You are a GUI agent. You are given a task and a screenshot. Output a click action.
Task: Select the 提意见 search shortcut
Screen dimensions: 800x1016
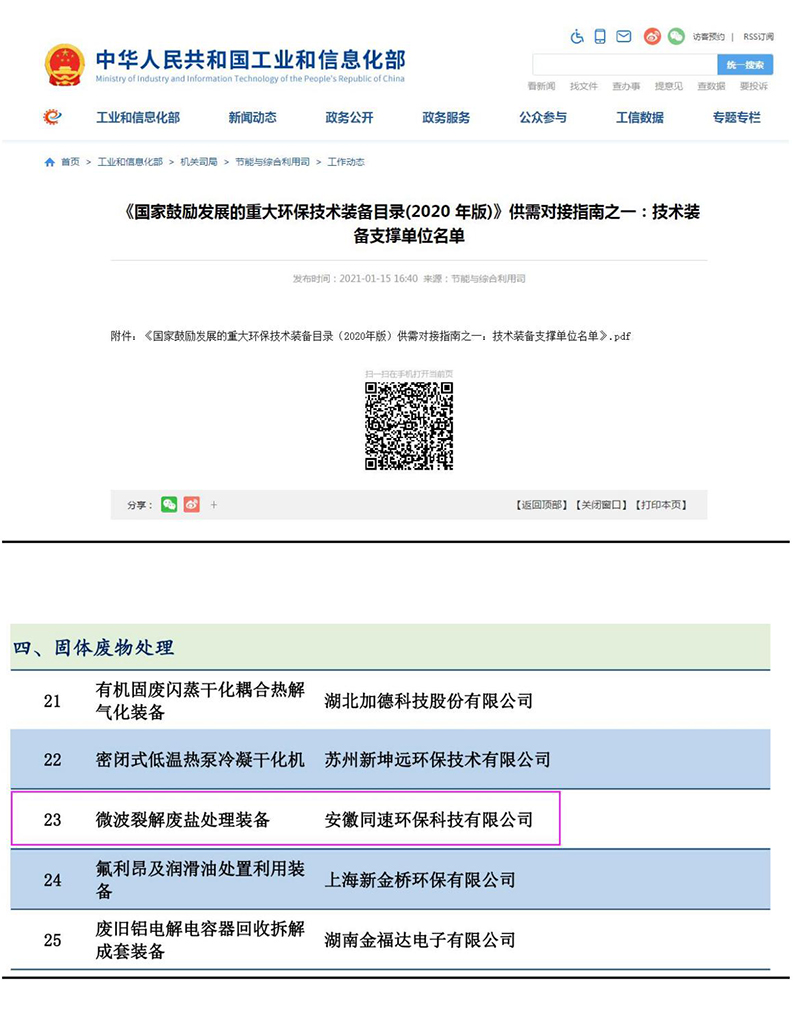[669, 86]
